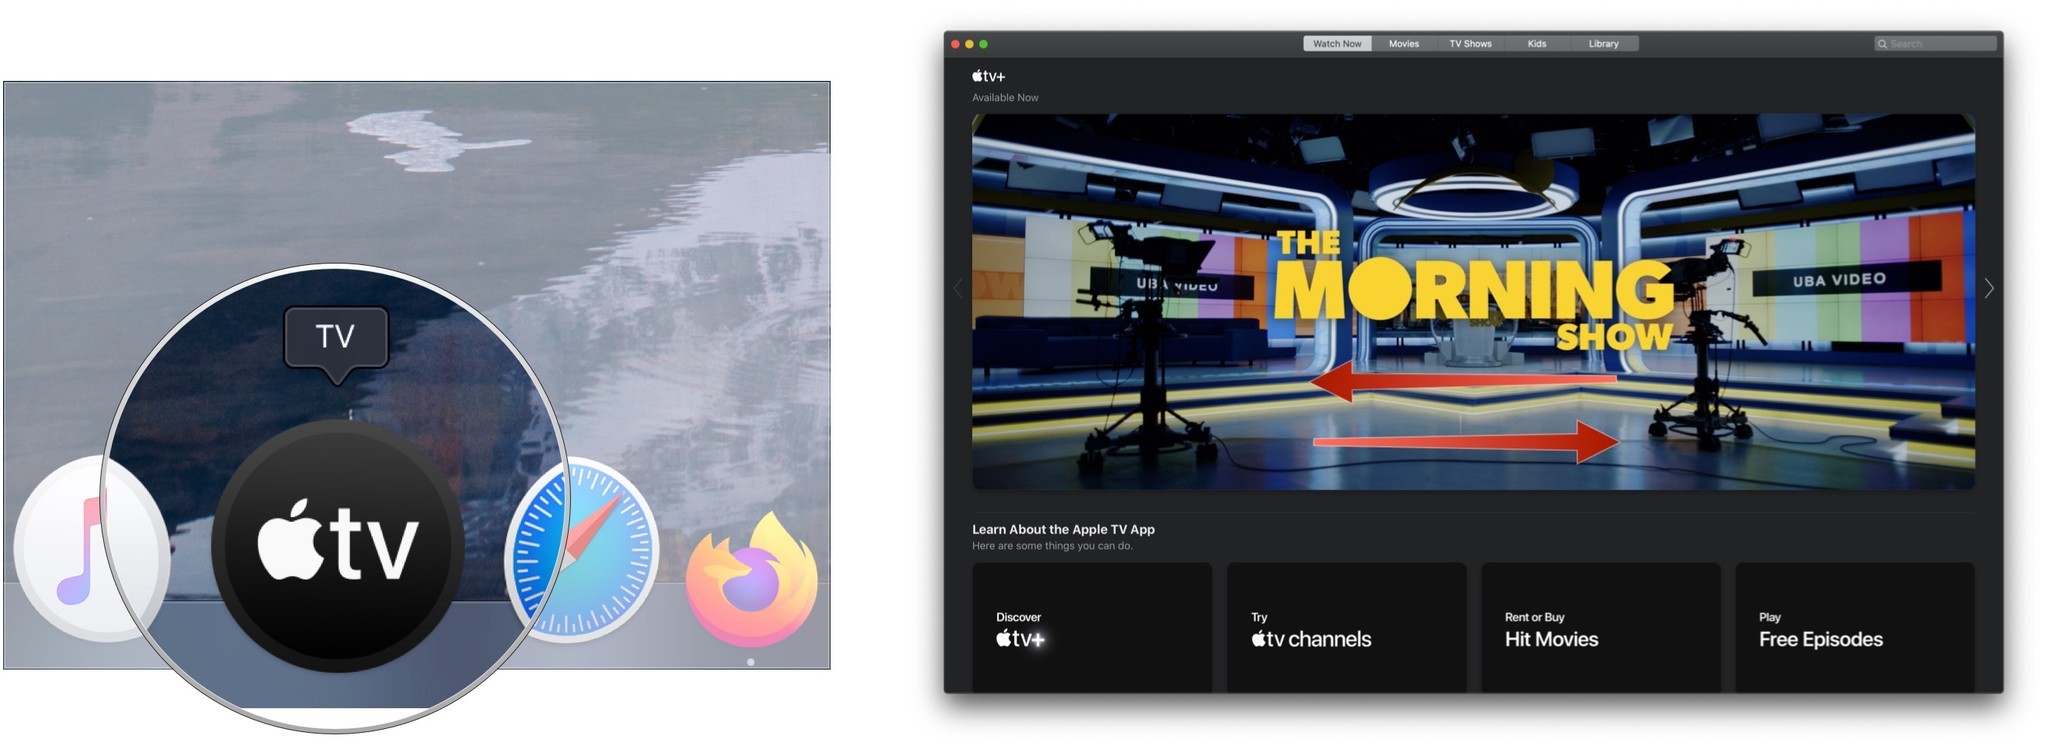Click the magnifier icon in search box
This screenshot has width=2048, height=749.
[1882, 44]
